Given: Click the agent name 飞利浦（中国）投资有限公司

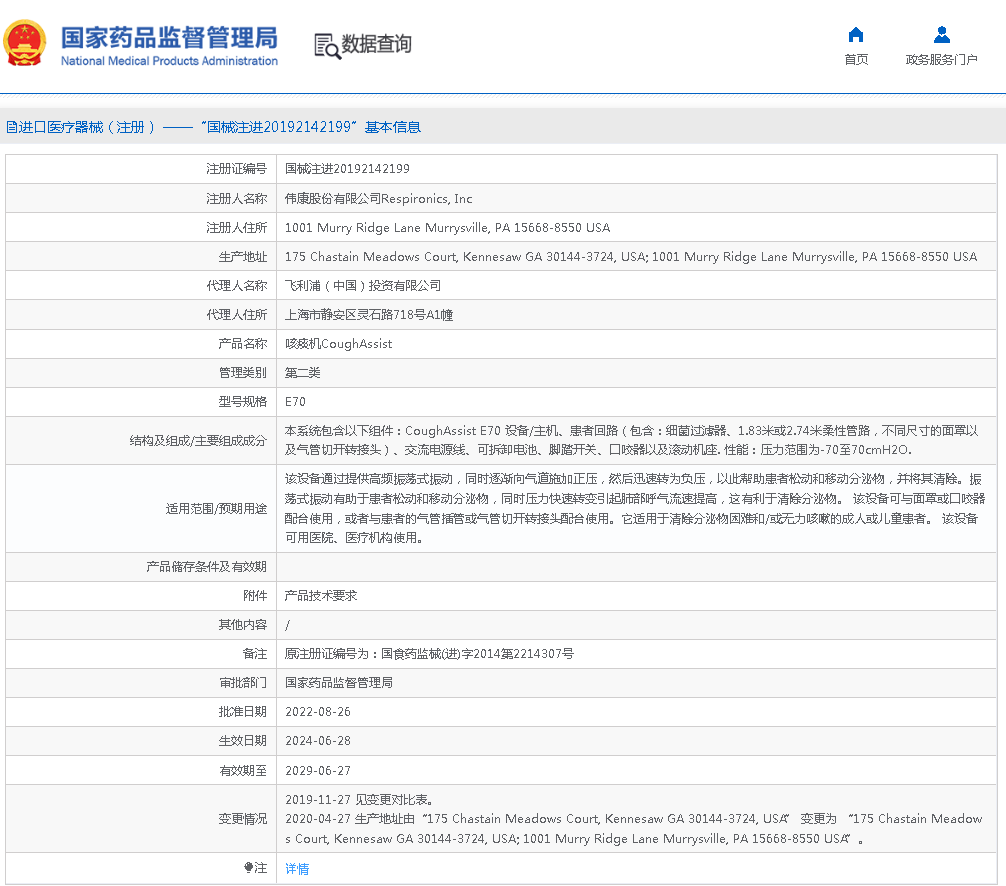Looking at the screenshot, I should (362, 285).
